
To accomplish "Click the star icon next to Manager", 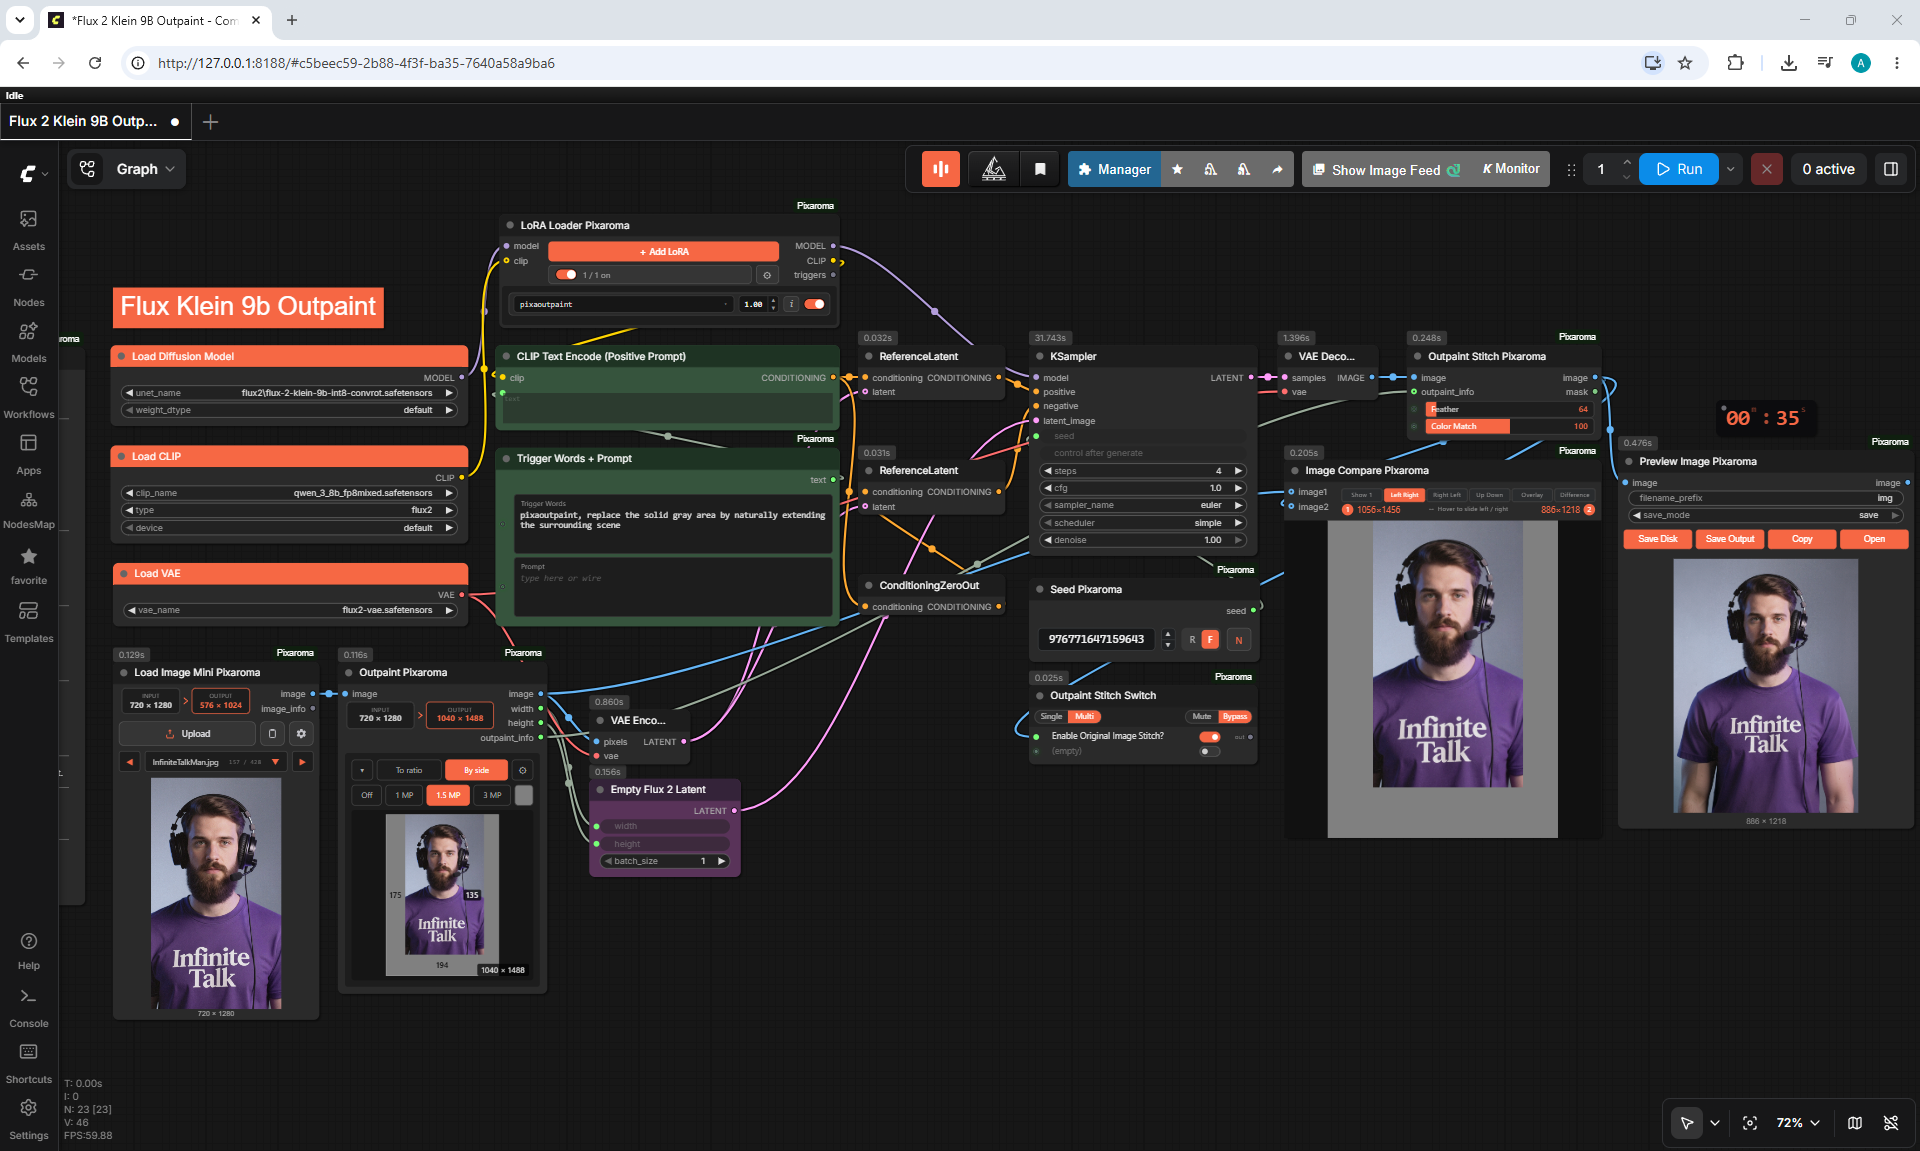I will tap(1177, 169).
